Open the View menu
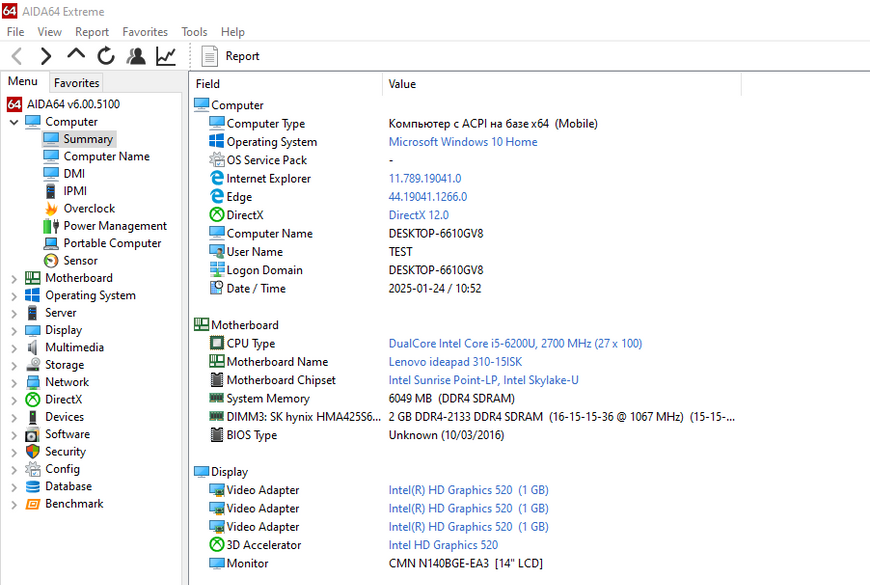This screenshot has height=585, width=870. (x=49, y=32)
